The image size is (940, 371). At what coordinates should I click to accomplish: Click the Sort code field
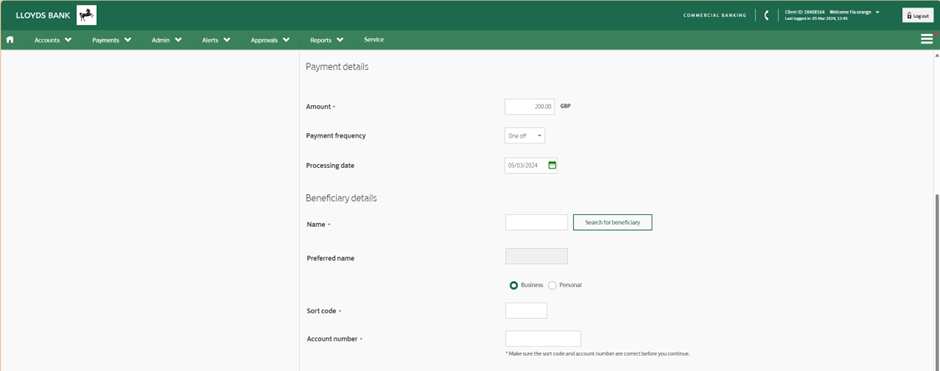[x=526, y=310]
